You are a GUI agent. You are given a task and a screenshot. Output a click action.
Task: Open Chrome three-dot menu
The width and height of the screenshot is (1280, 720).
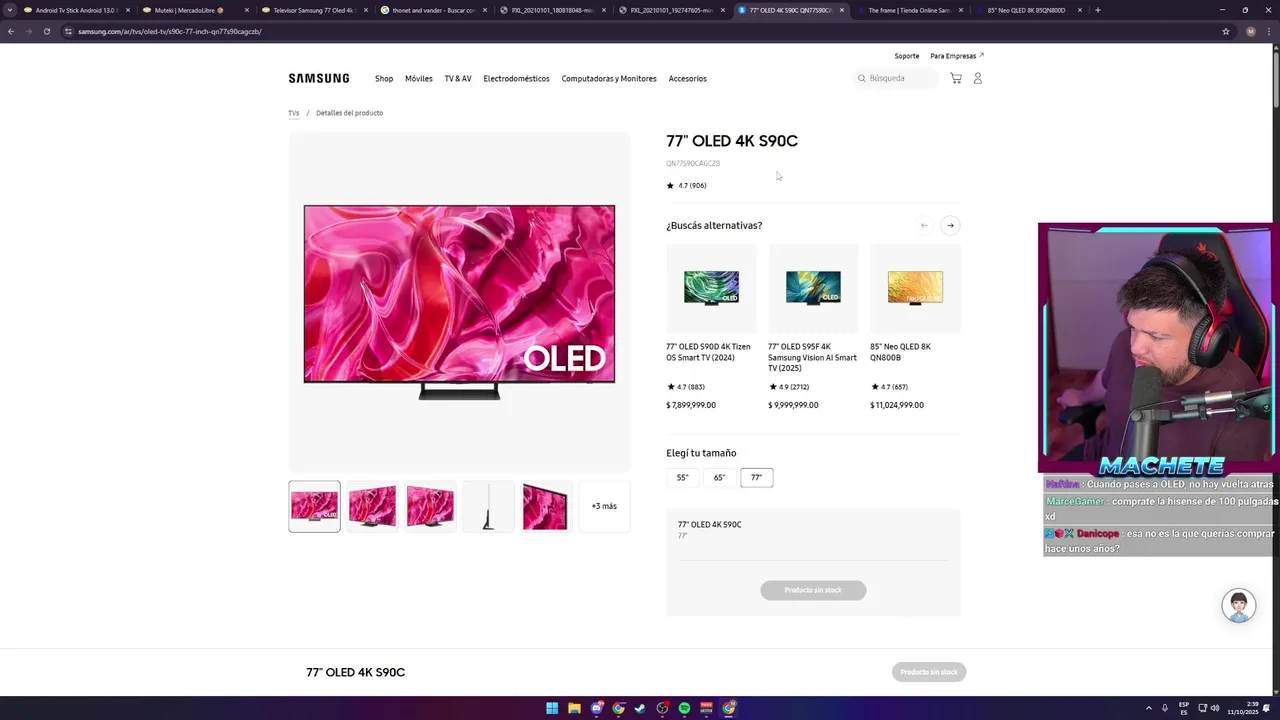point(1269,31)
